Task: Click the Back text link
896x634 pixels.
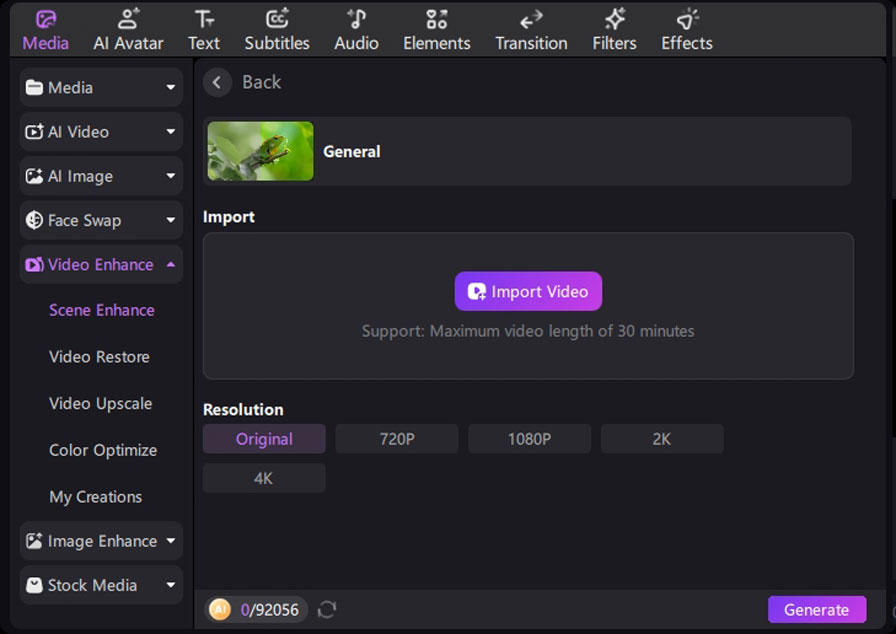Action: click(x=262, y=82)
